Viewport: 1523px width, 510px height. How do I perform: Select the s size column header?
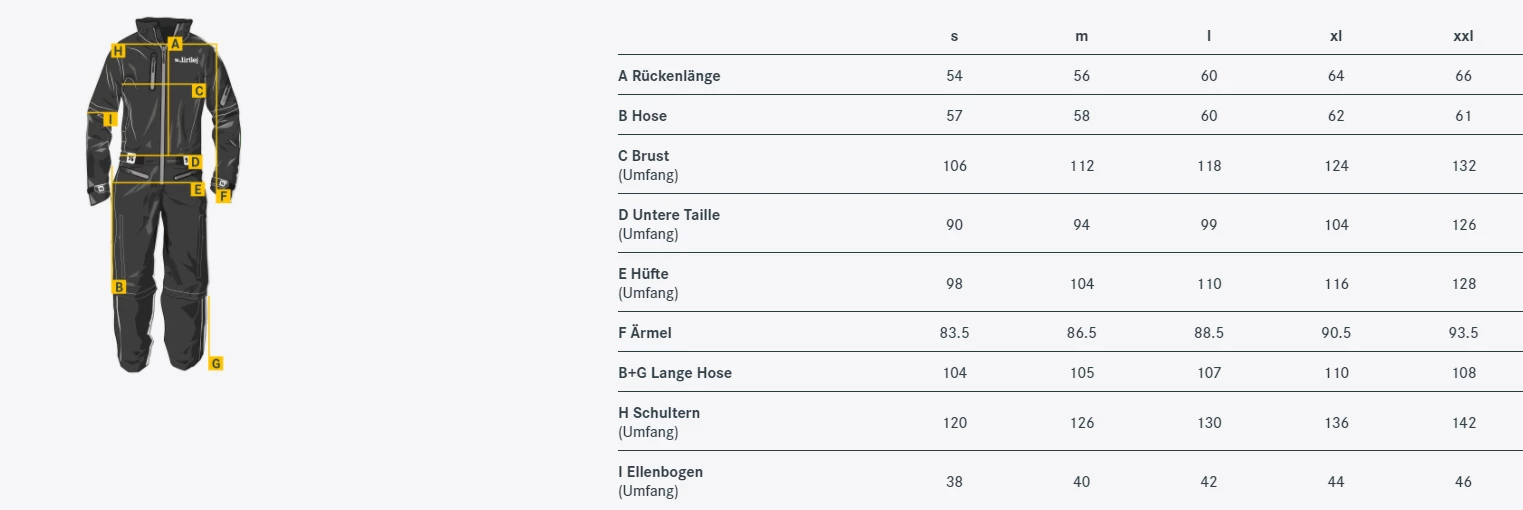pyautogui.click(x=954, y=36)
